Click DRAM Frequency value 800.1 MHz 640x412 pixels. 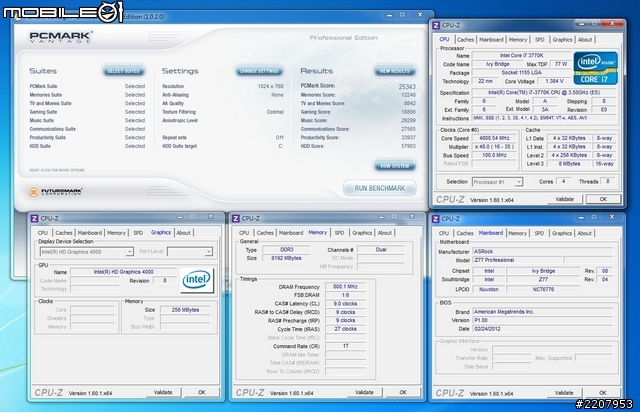pyautogui.click(x=345, y=287)
